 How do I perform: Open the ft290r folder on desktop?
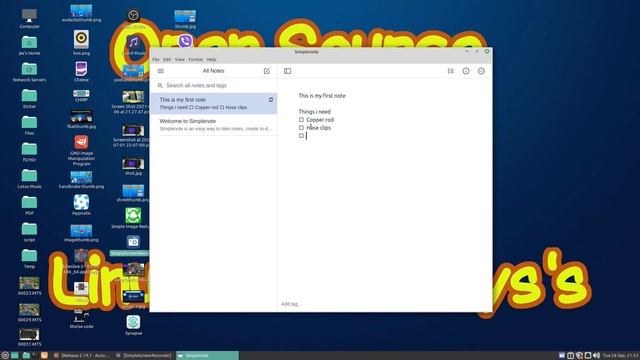(x=29, y=152)
